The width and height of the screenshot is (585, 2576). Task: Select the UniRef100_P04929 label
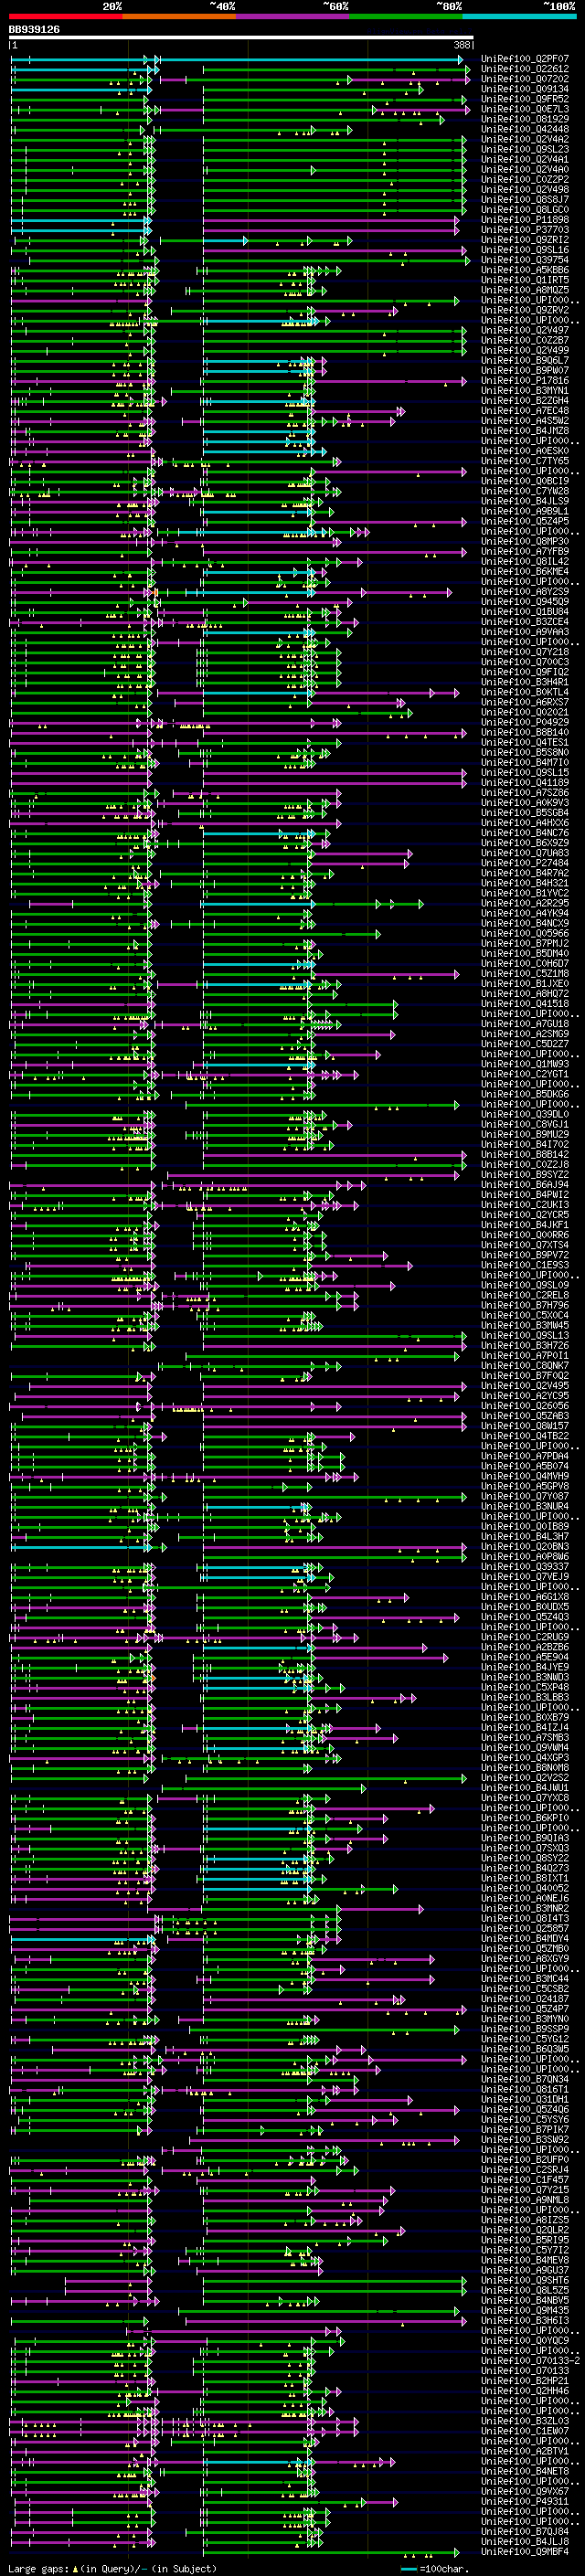point(525,723)
